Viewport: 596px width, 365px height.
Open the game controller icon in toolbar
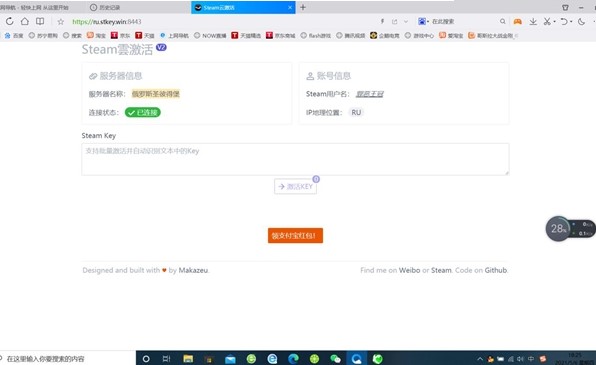[x=517, y=22]
